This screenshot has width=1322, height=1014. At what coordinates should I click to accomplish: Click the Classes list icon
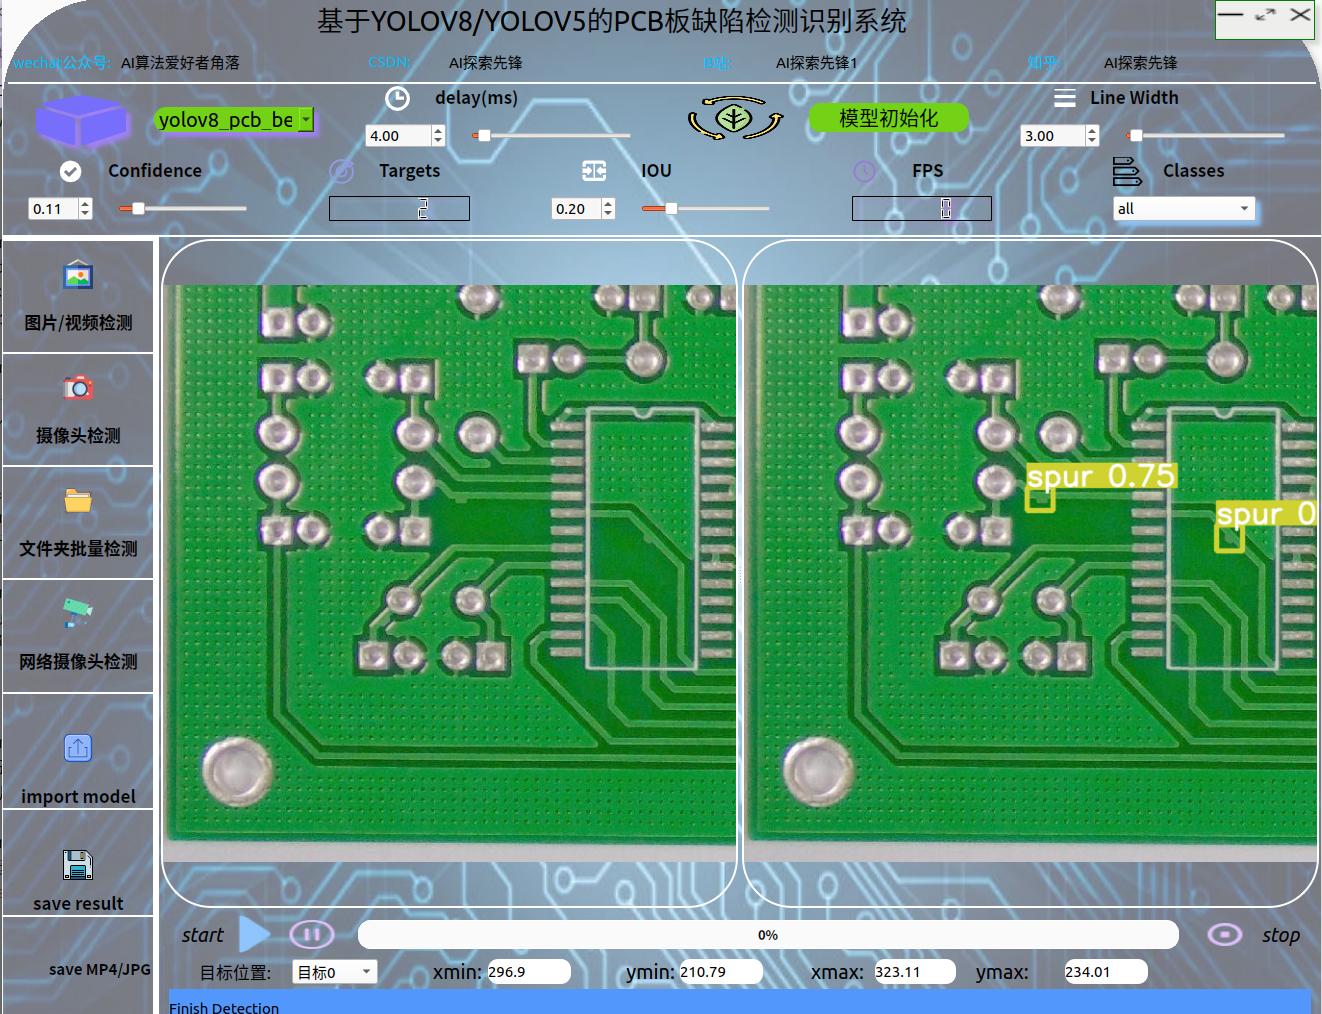(x=1127, y=171)
